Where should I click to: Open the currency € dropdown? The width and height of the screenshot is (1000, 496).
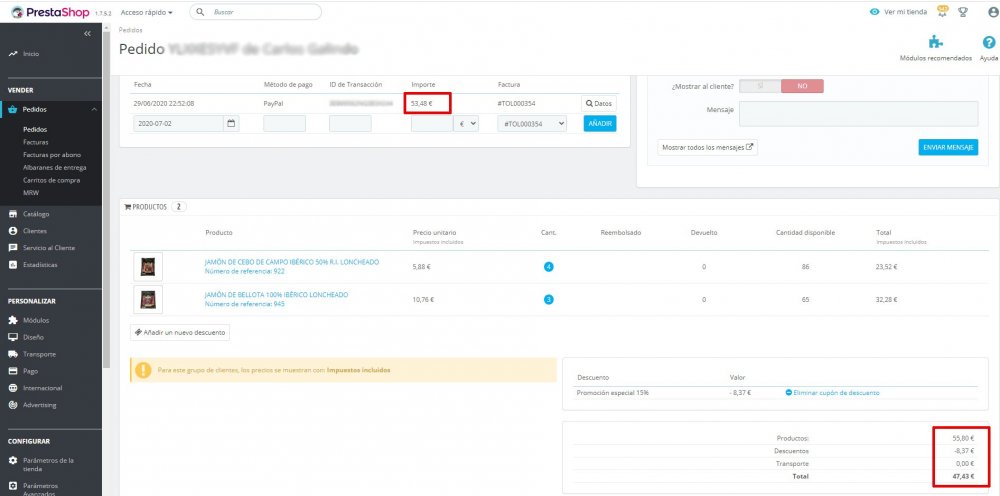(466, 124)
